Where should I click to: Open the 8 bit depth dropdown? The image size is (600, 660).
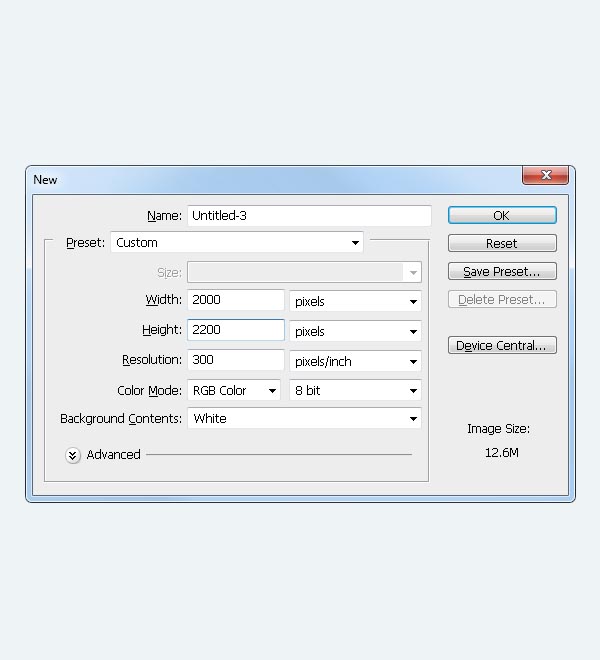point(355,391)
